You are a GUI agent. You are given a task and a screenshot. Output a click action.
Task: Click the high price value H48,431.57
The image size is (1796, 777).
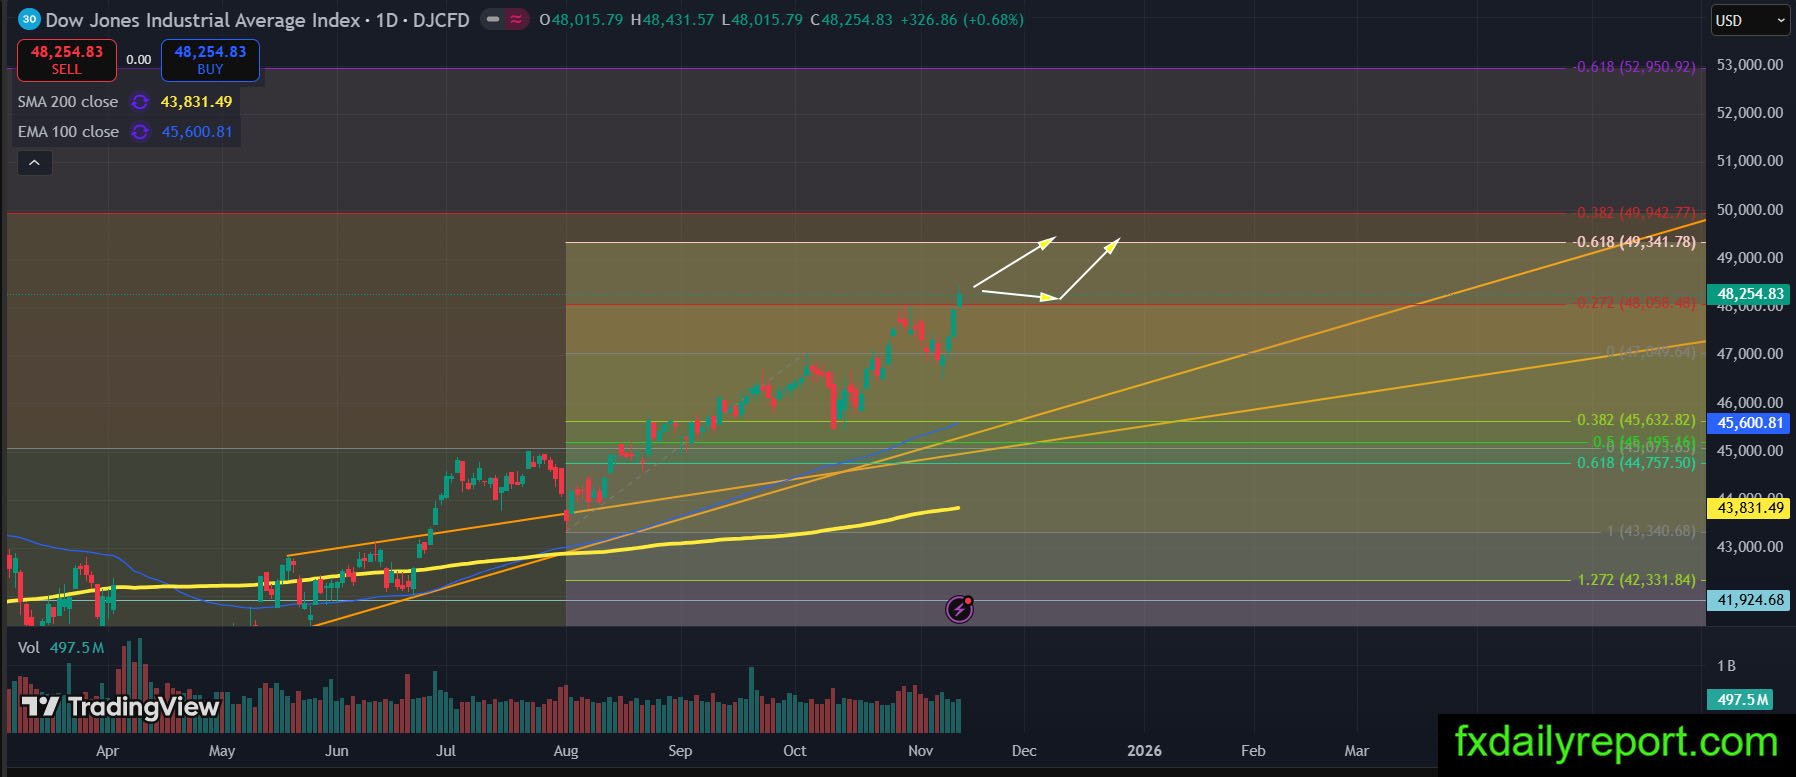[673, 20]
